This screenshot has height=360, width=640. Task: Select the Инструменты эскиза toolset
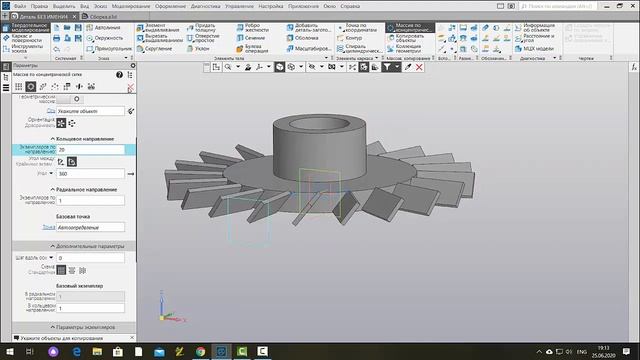(x=26, y=49)
